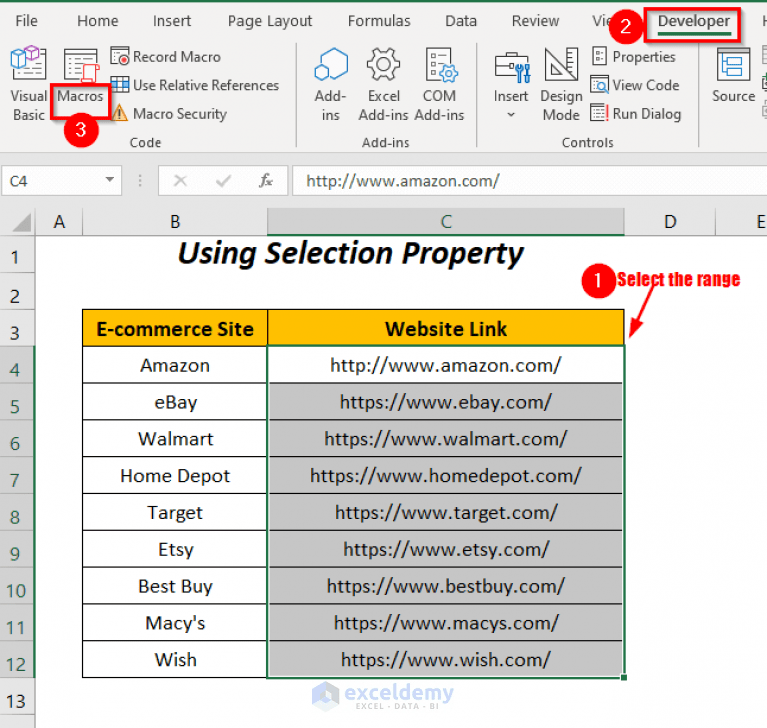Select column C header

pyautogui.click(x=446, y=222)
